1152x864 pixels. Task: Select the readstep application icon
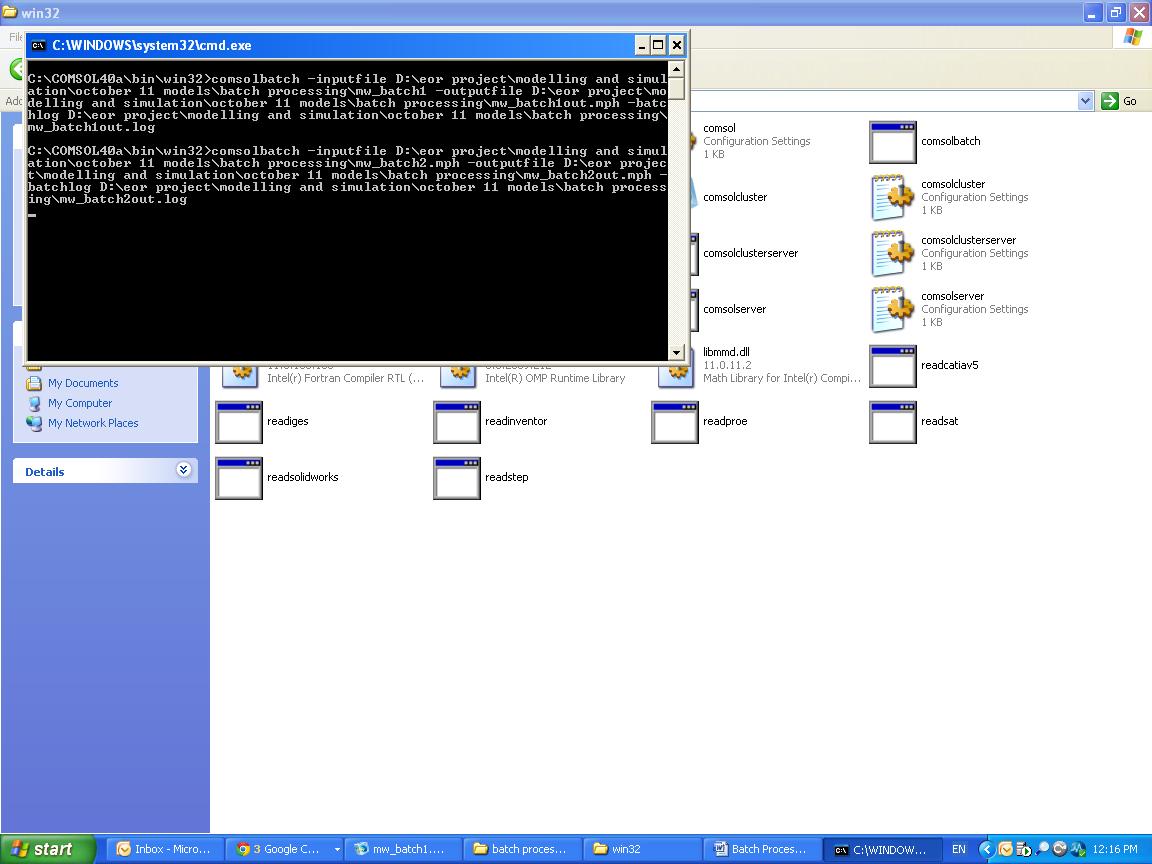click(x=457, y=478)
